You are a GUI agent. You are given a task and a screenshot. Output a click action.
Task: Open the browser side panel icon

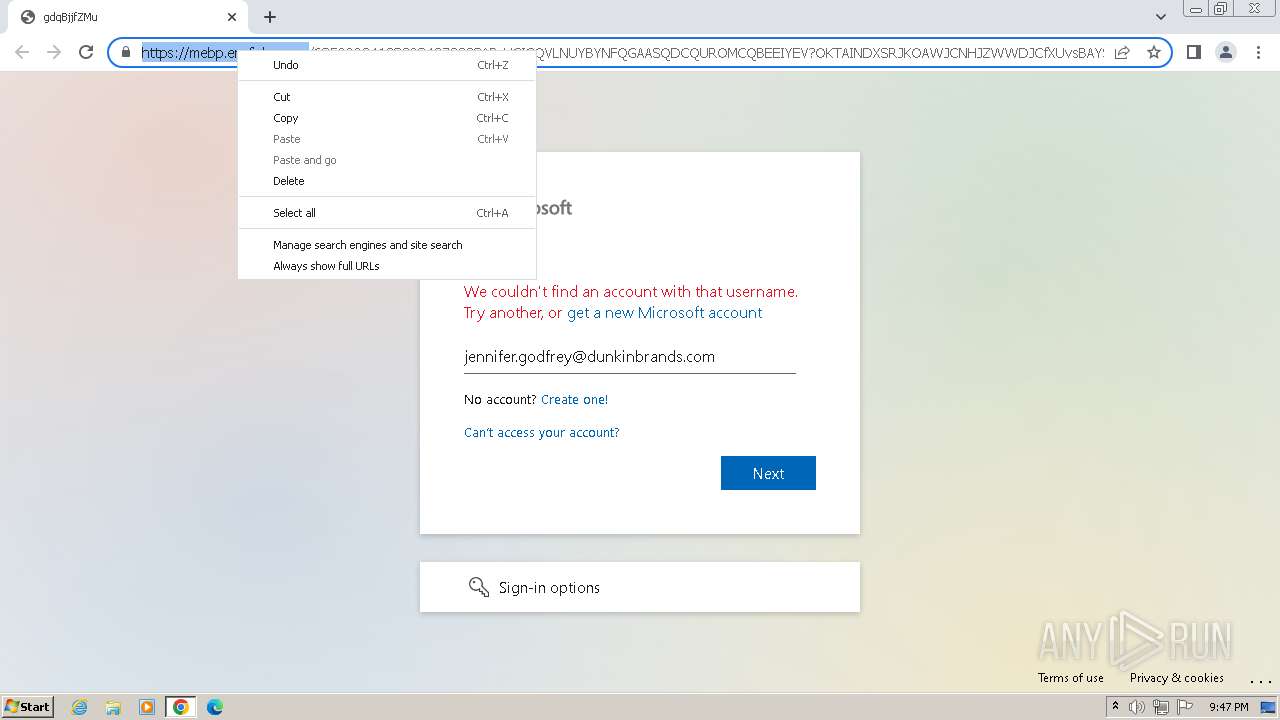pyautogui.click(x=1193, y=52)
